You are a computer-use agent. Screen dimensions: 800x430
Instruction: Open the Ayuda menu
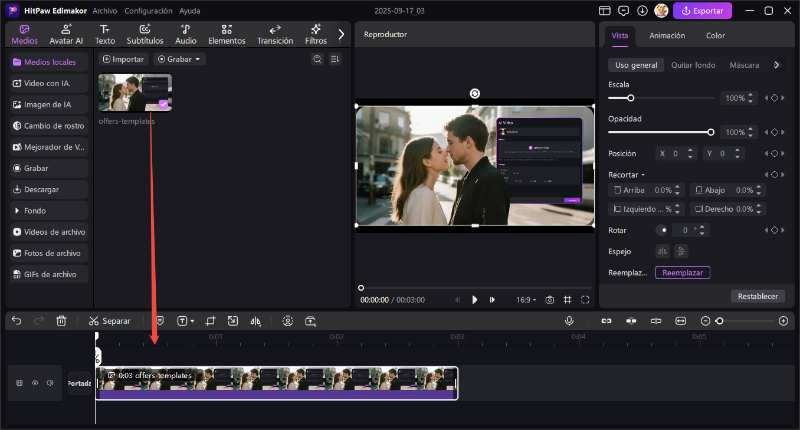click(x=189, y=11)
